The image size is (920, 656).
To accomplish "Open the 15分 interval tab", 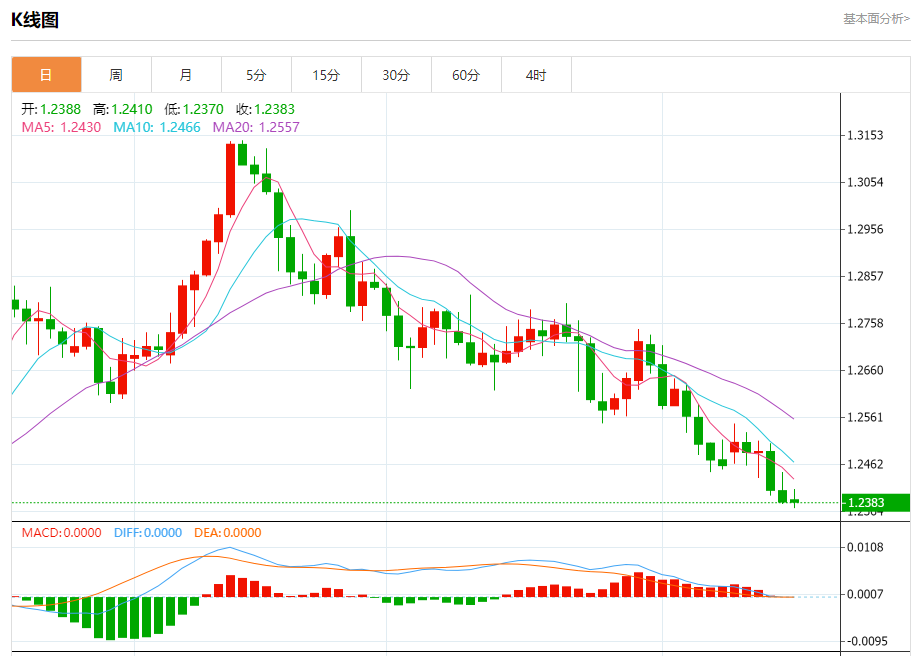I will (x=326, y=75).
